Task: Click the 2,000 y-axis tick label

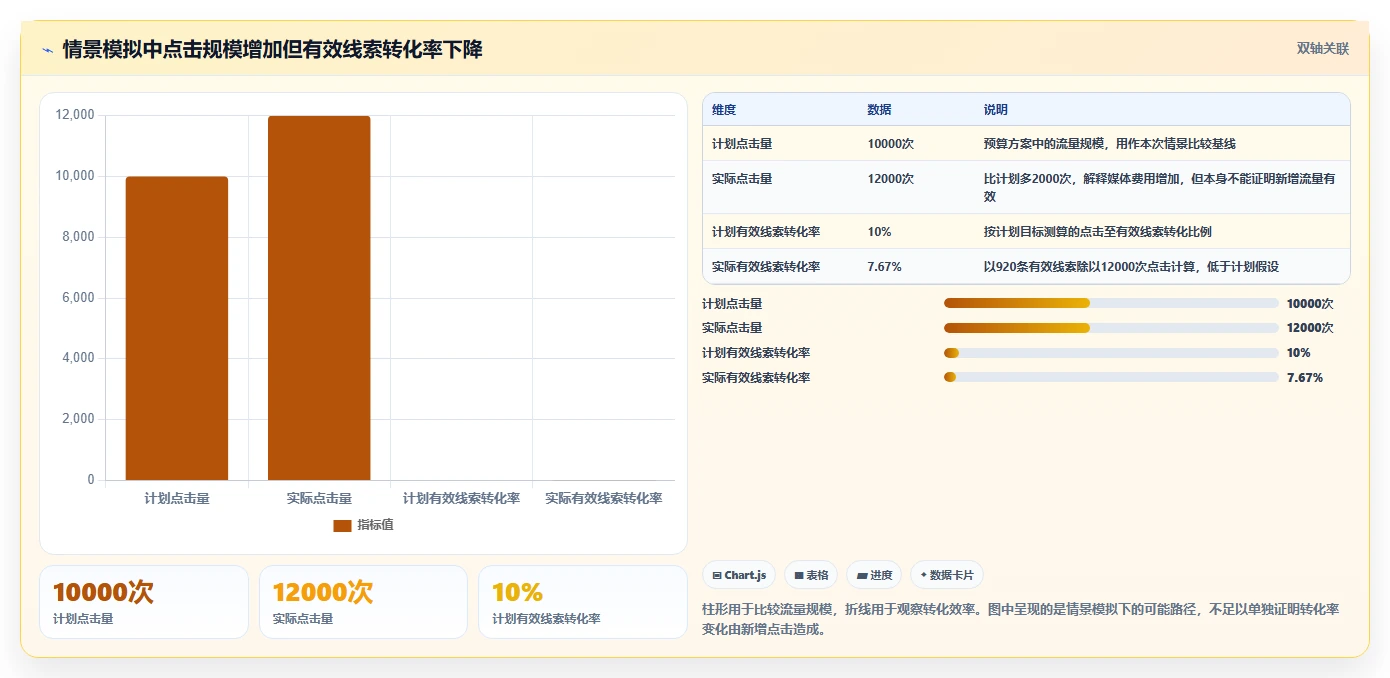Action: pyautogui.click(x=78, y=419)
